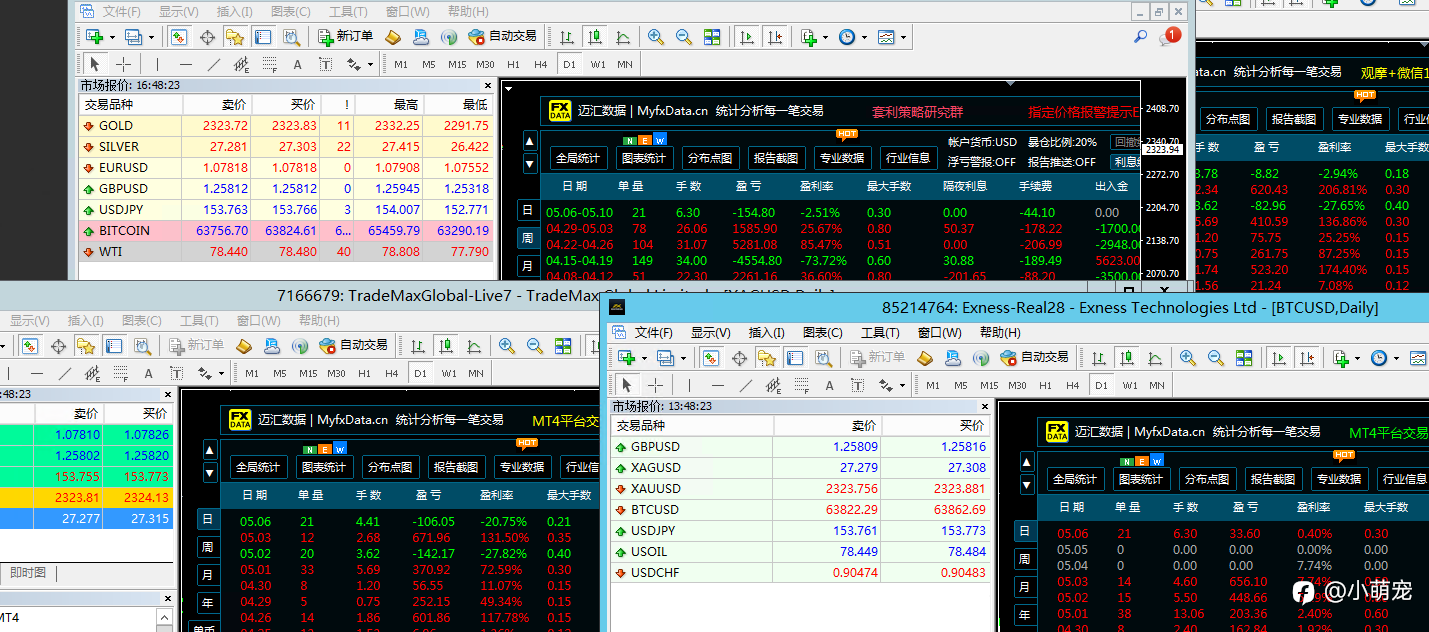Viewport: 1429px width, 632px height.
Task: Open MetaEditor book icon in top window
Action: pos(393,37)
